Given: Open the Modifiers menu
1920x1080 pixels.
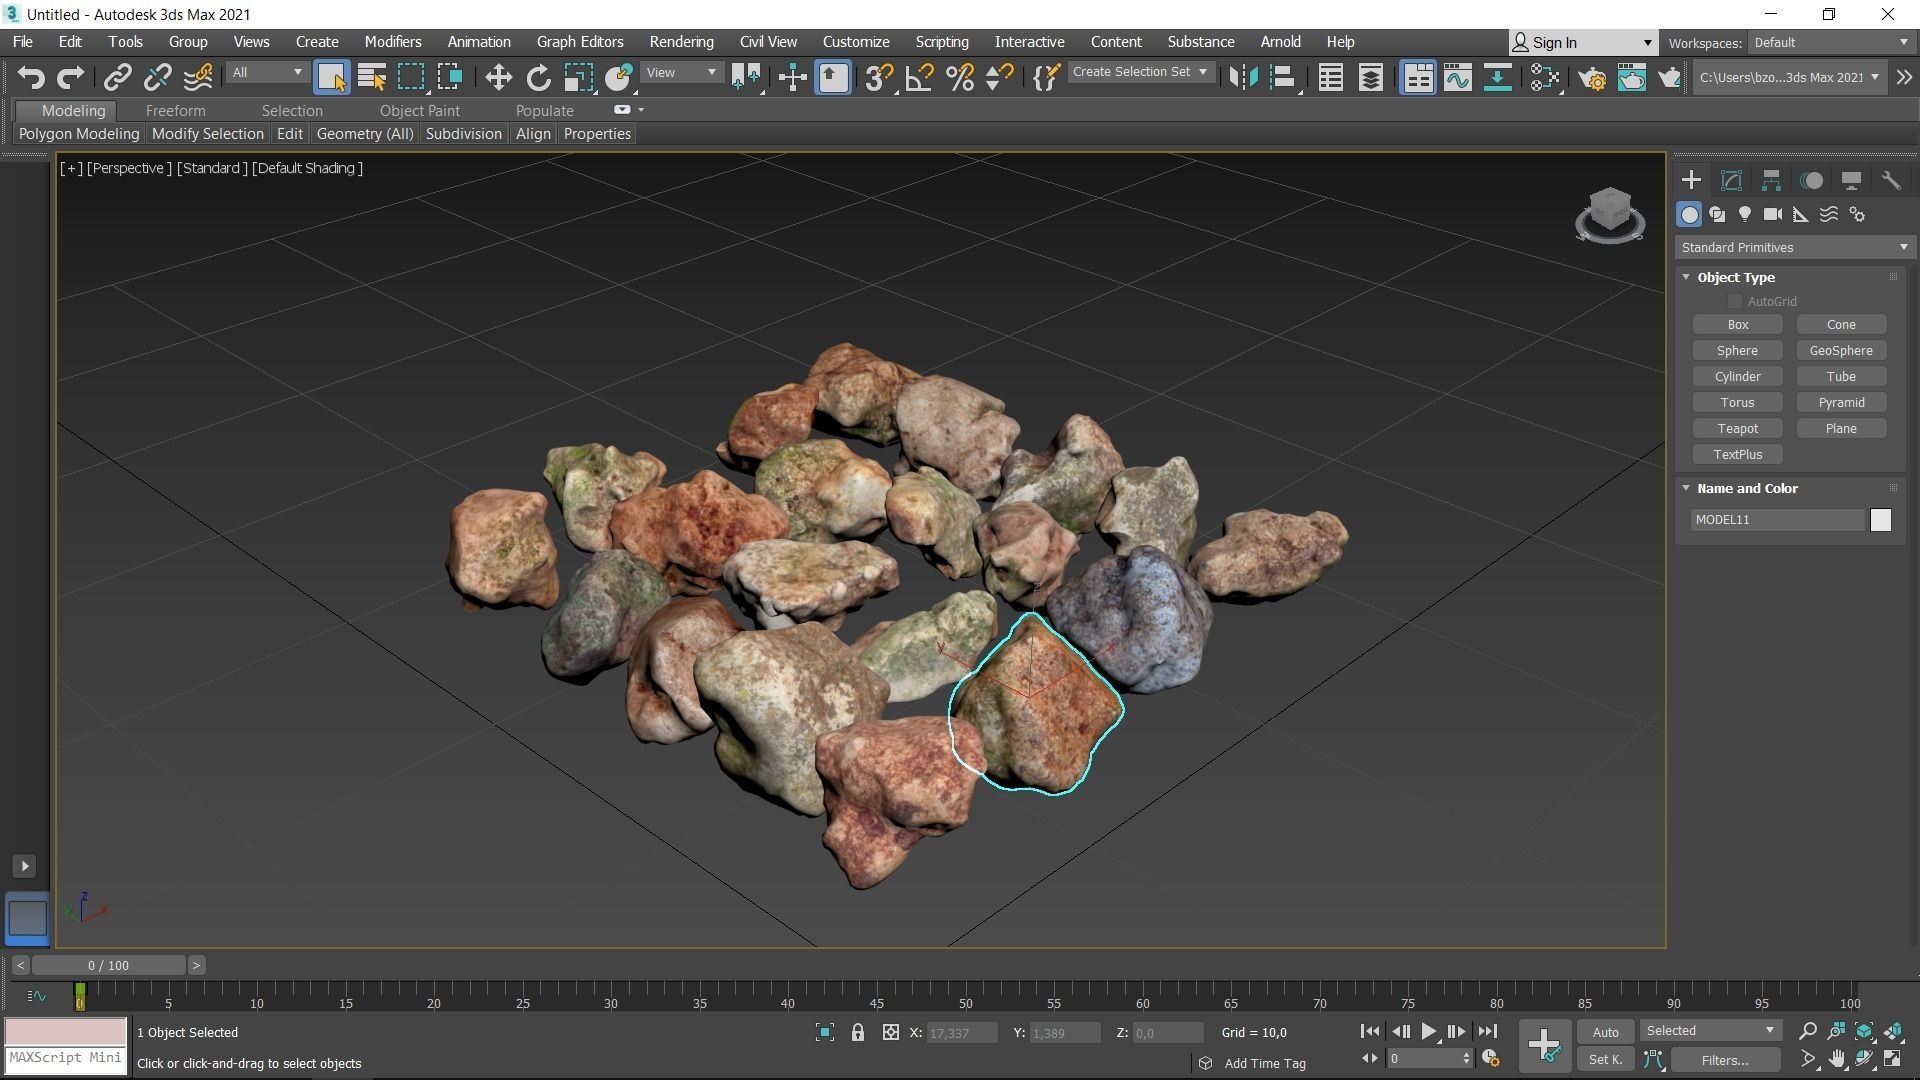Looking at the screenshot, I should [392, 42].
